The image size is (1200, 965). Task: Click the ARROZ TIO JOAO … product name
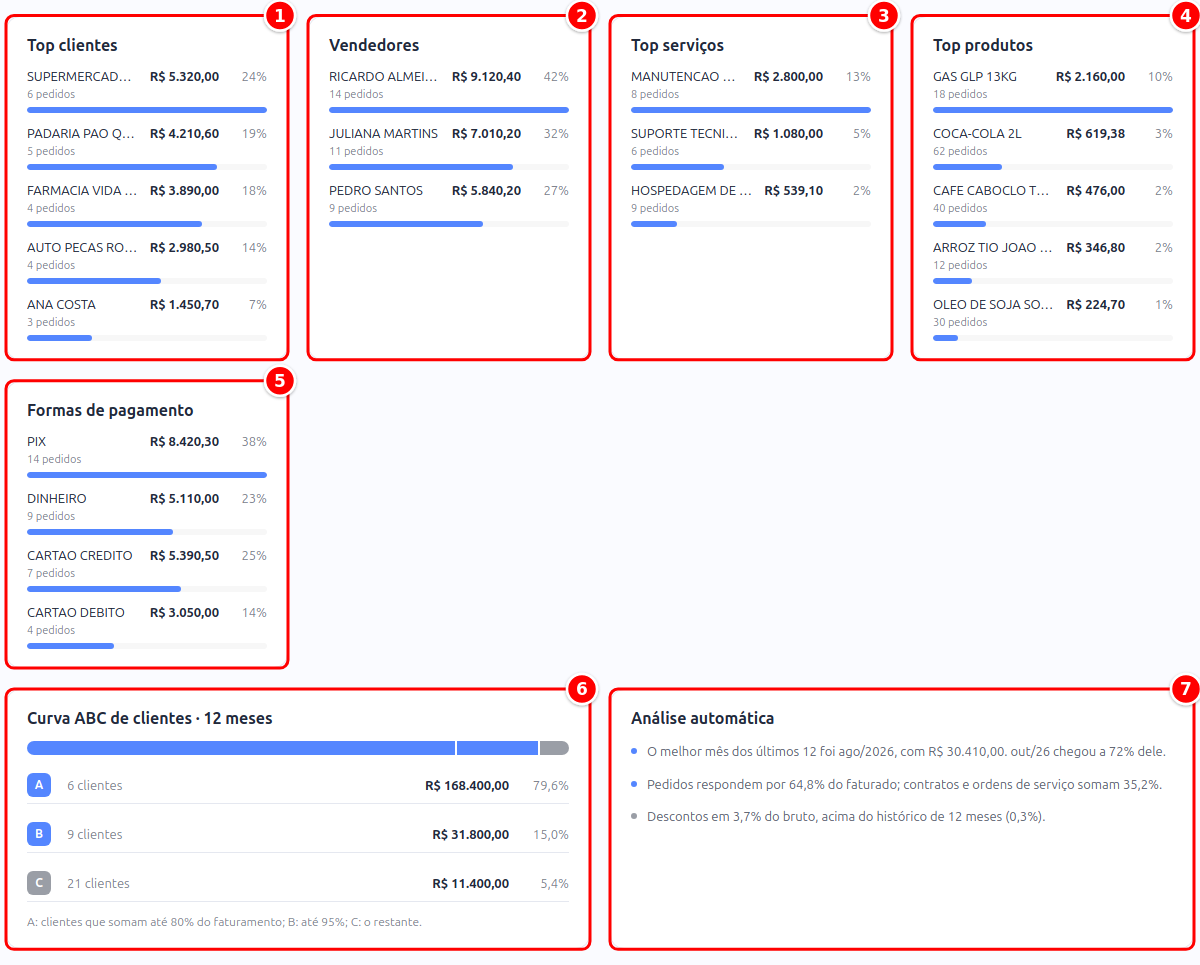click(x=993, y=248)
